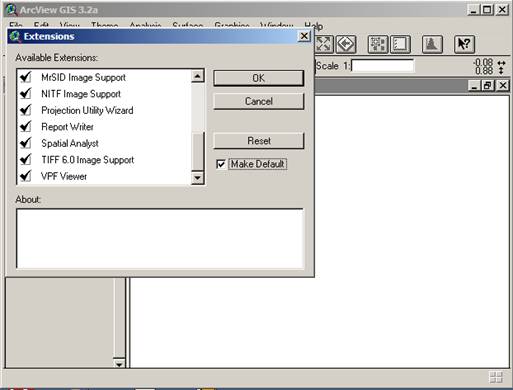Select the 'Projection Utility Wizard' text
Image resolution: width=513 pixels, height=390 pixels.
click(x=87, y=110)
